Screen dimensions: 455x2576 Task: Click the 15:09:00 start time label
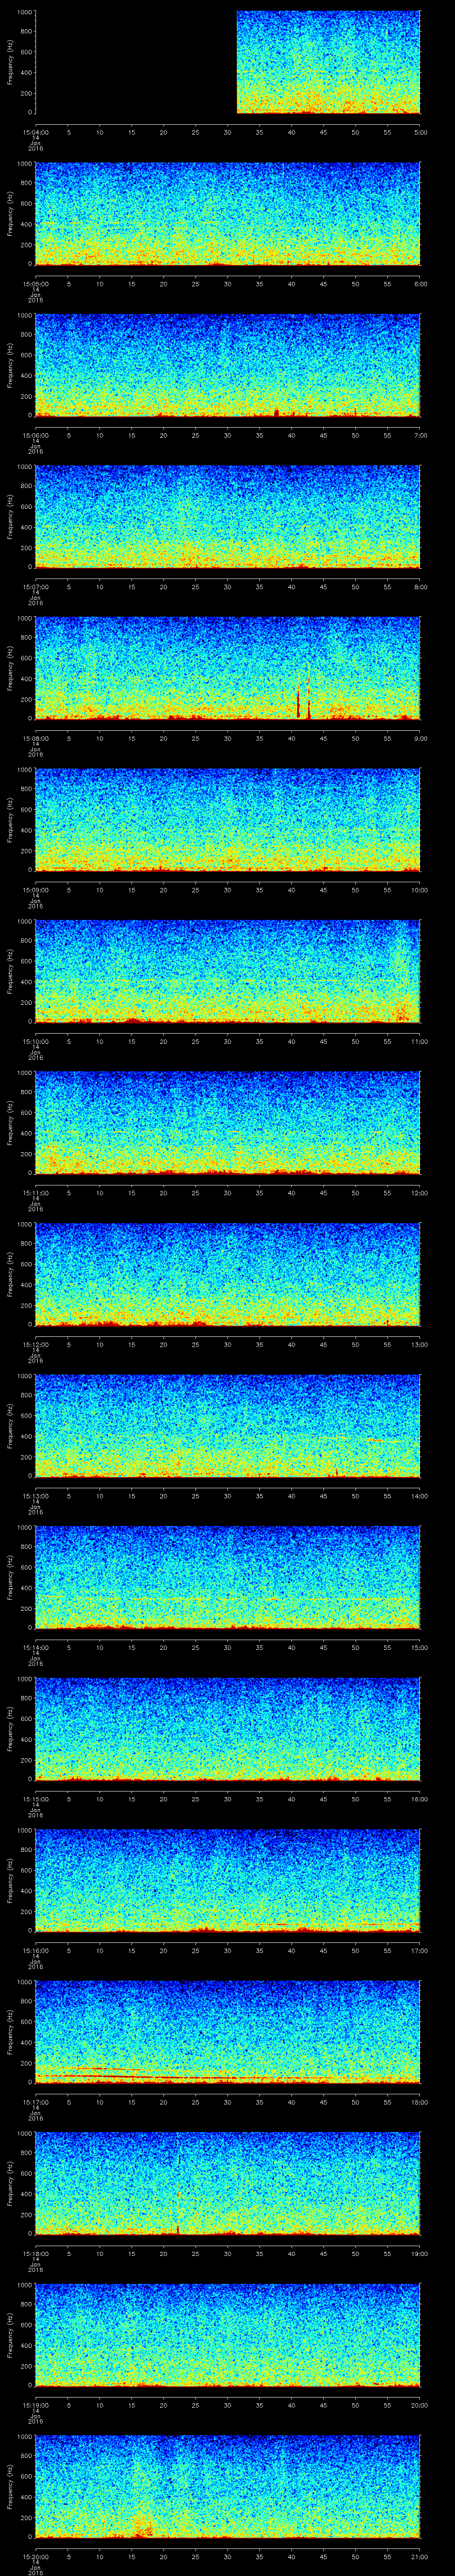pyautogui.click(x=35, y=890)
